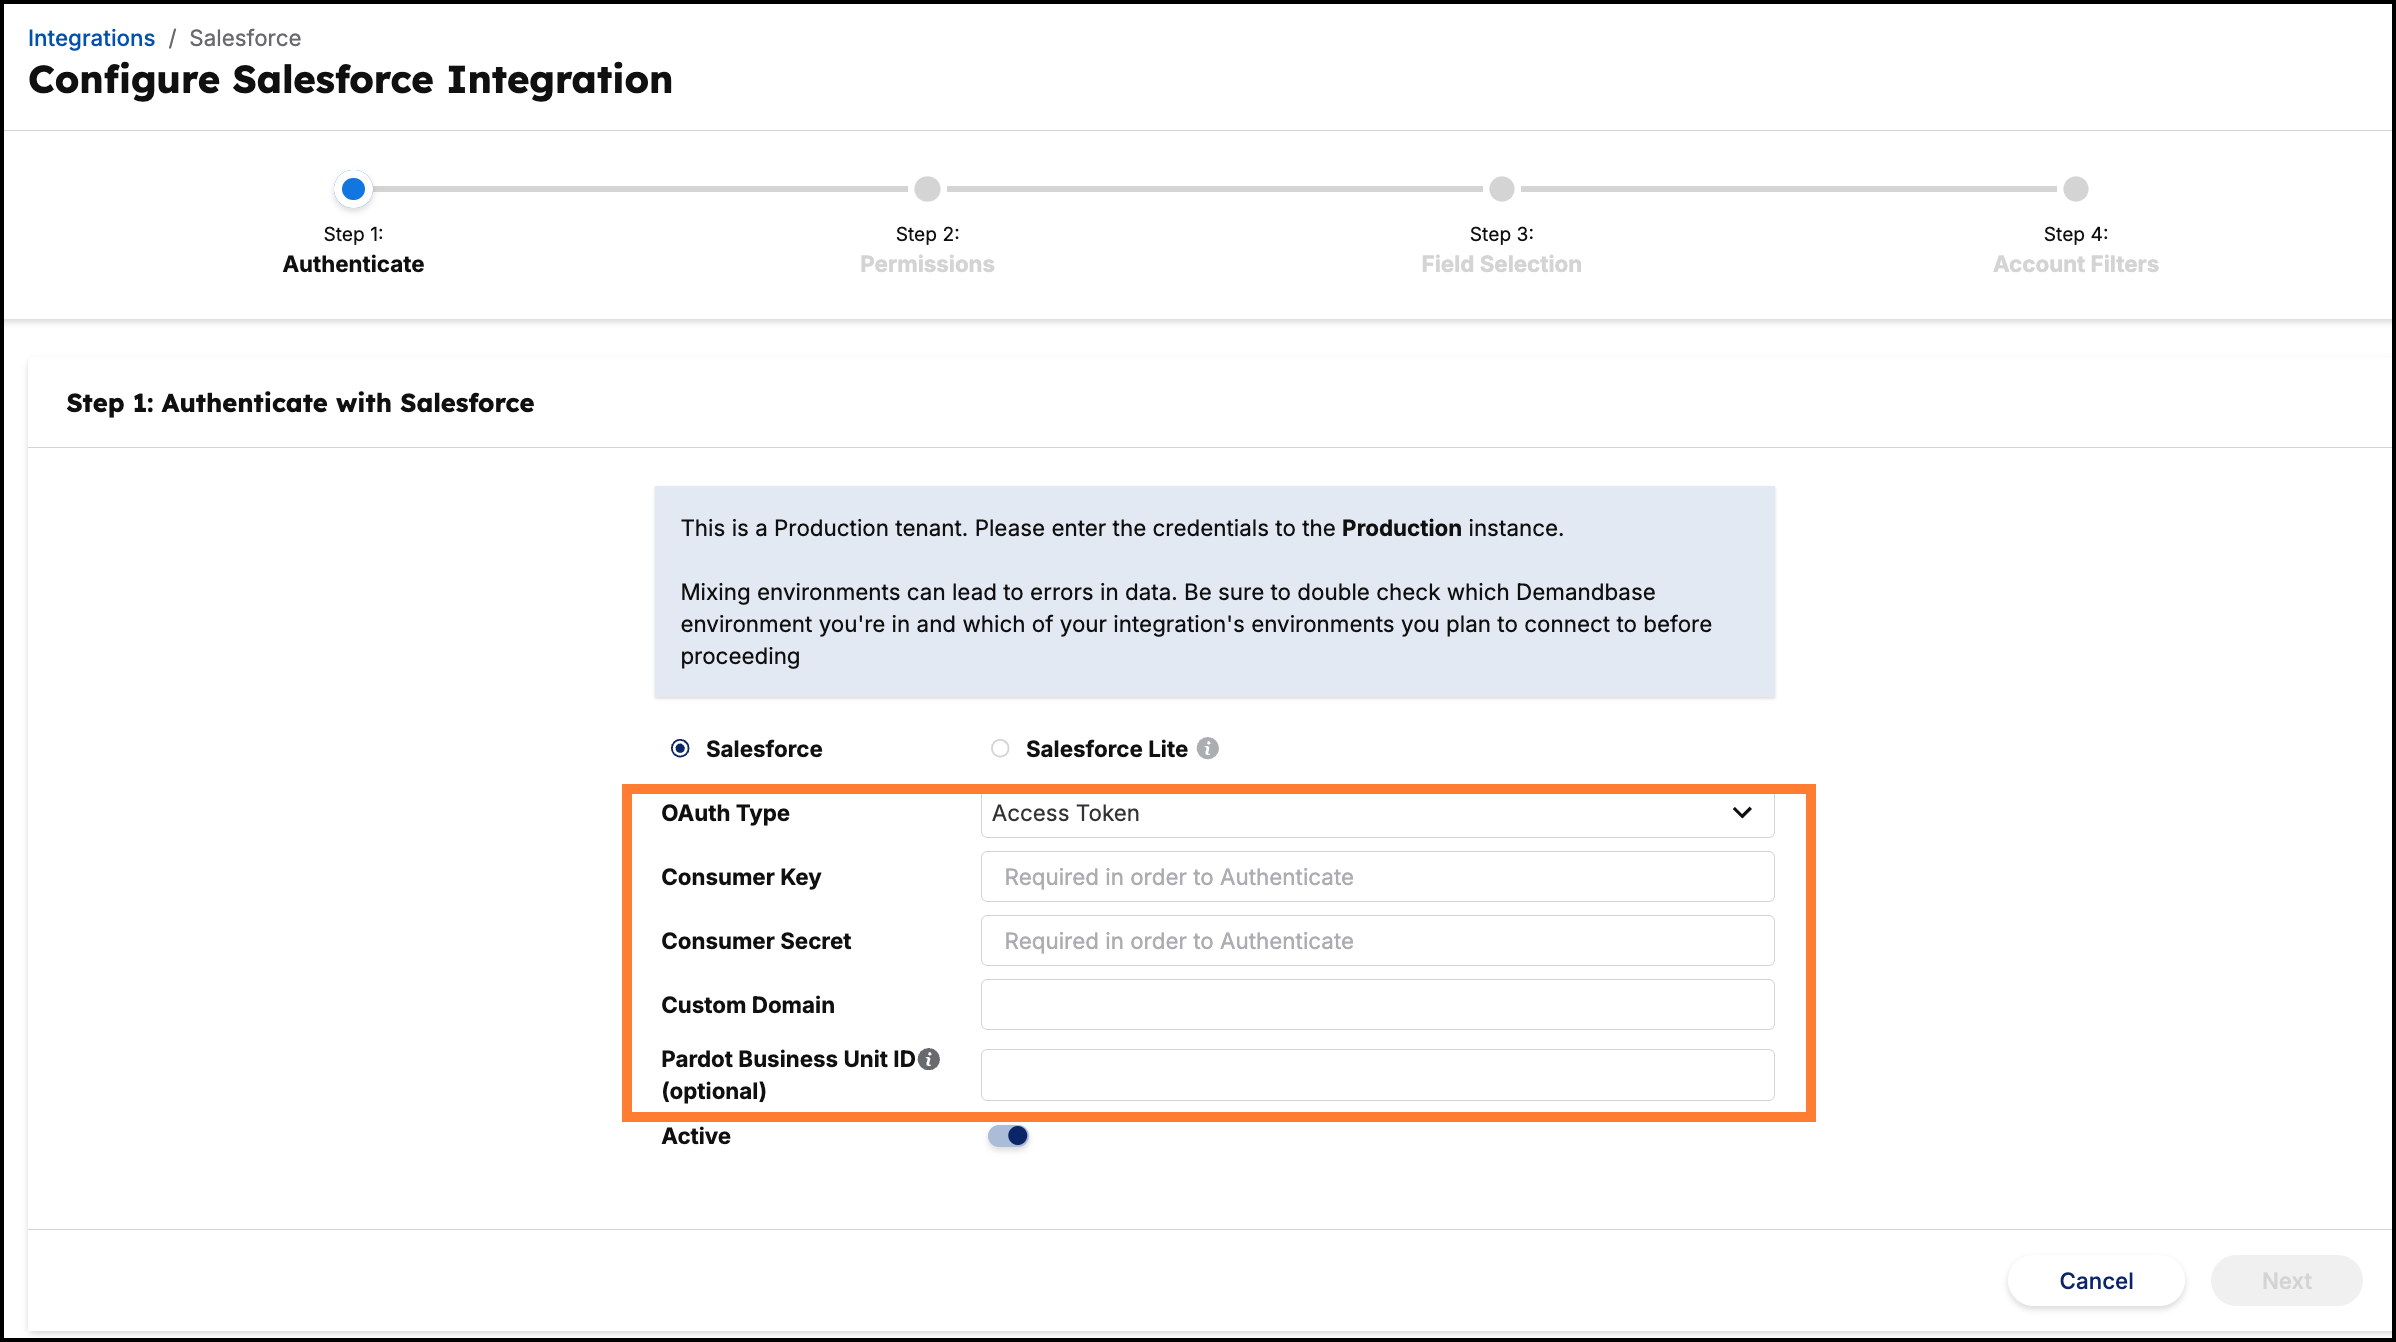Toggle the Active switch
The width and height of the screenshot is (2396, 1342).
1008,1136
